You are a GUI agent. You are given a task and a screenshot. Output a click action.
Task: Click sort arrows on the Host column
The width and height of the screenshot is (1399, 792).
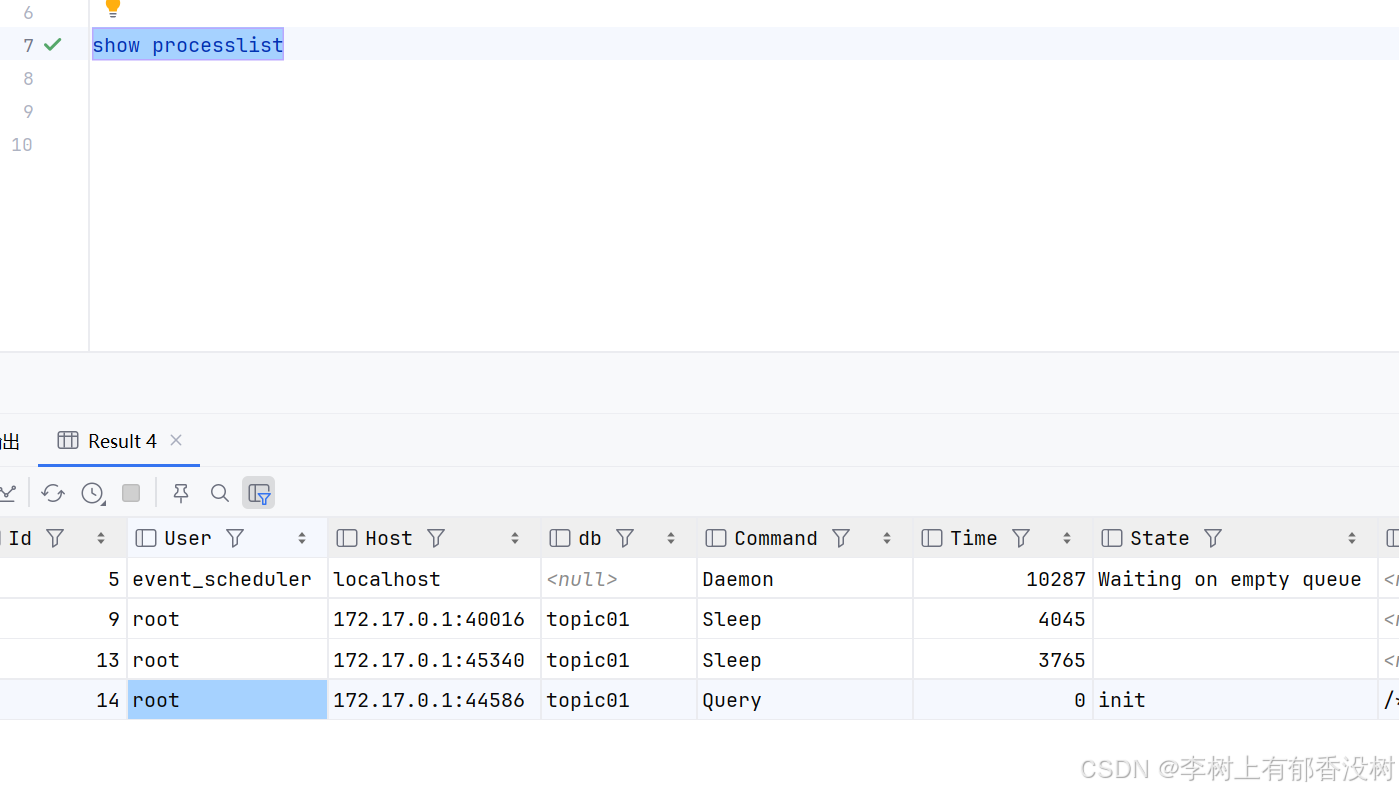(515, 538)
